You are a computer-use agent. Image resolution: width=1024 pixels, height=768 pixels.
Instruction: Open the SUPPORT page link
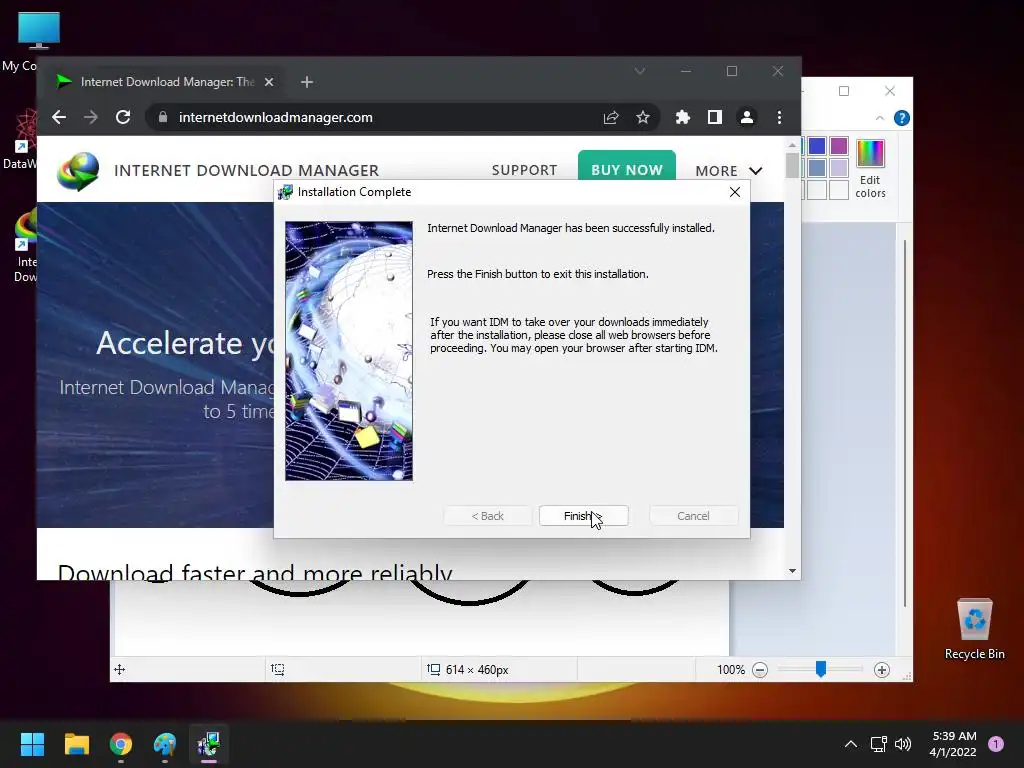pos(524,170)
